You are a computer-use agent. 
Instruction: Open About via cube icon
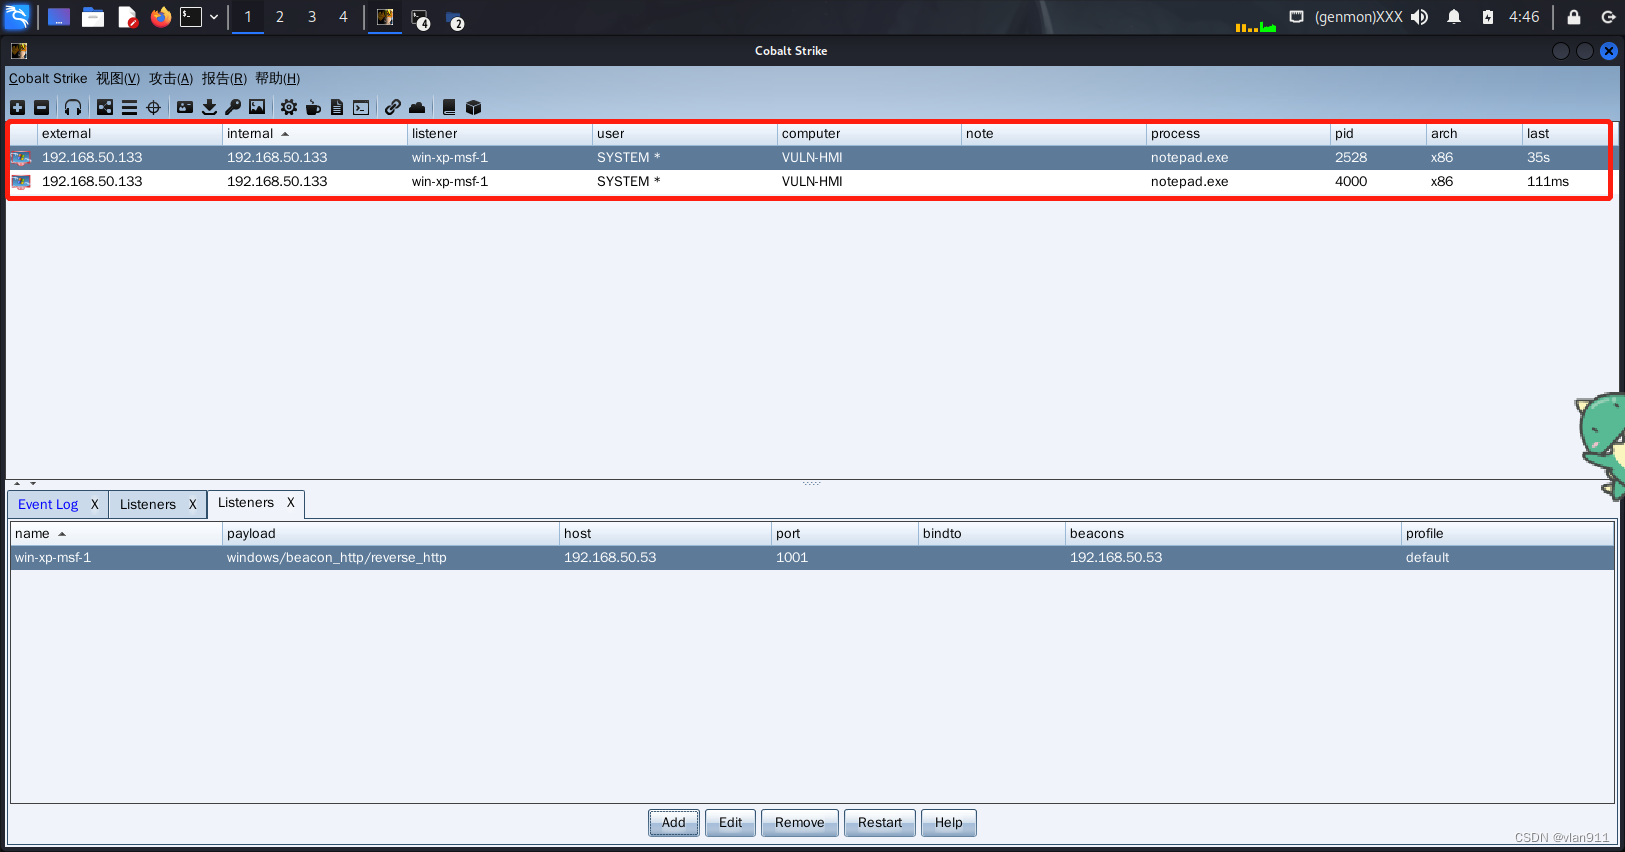coord(474,107)
